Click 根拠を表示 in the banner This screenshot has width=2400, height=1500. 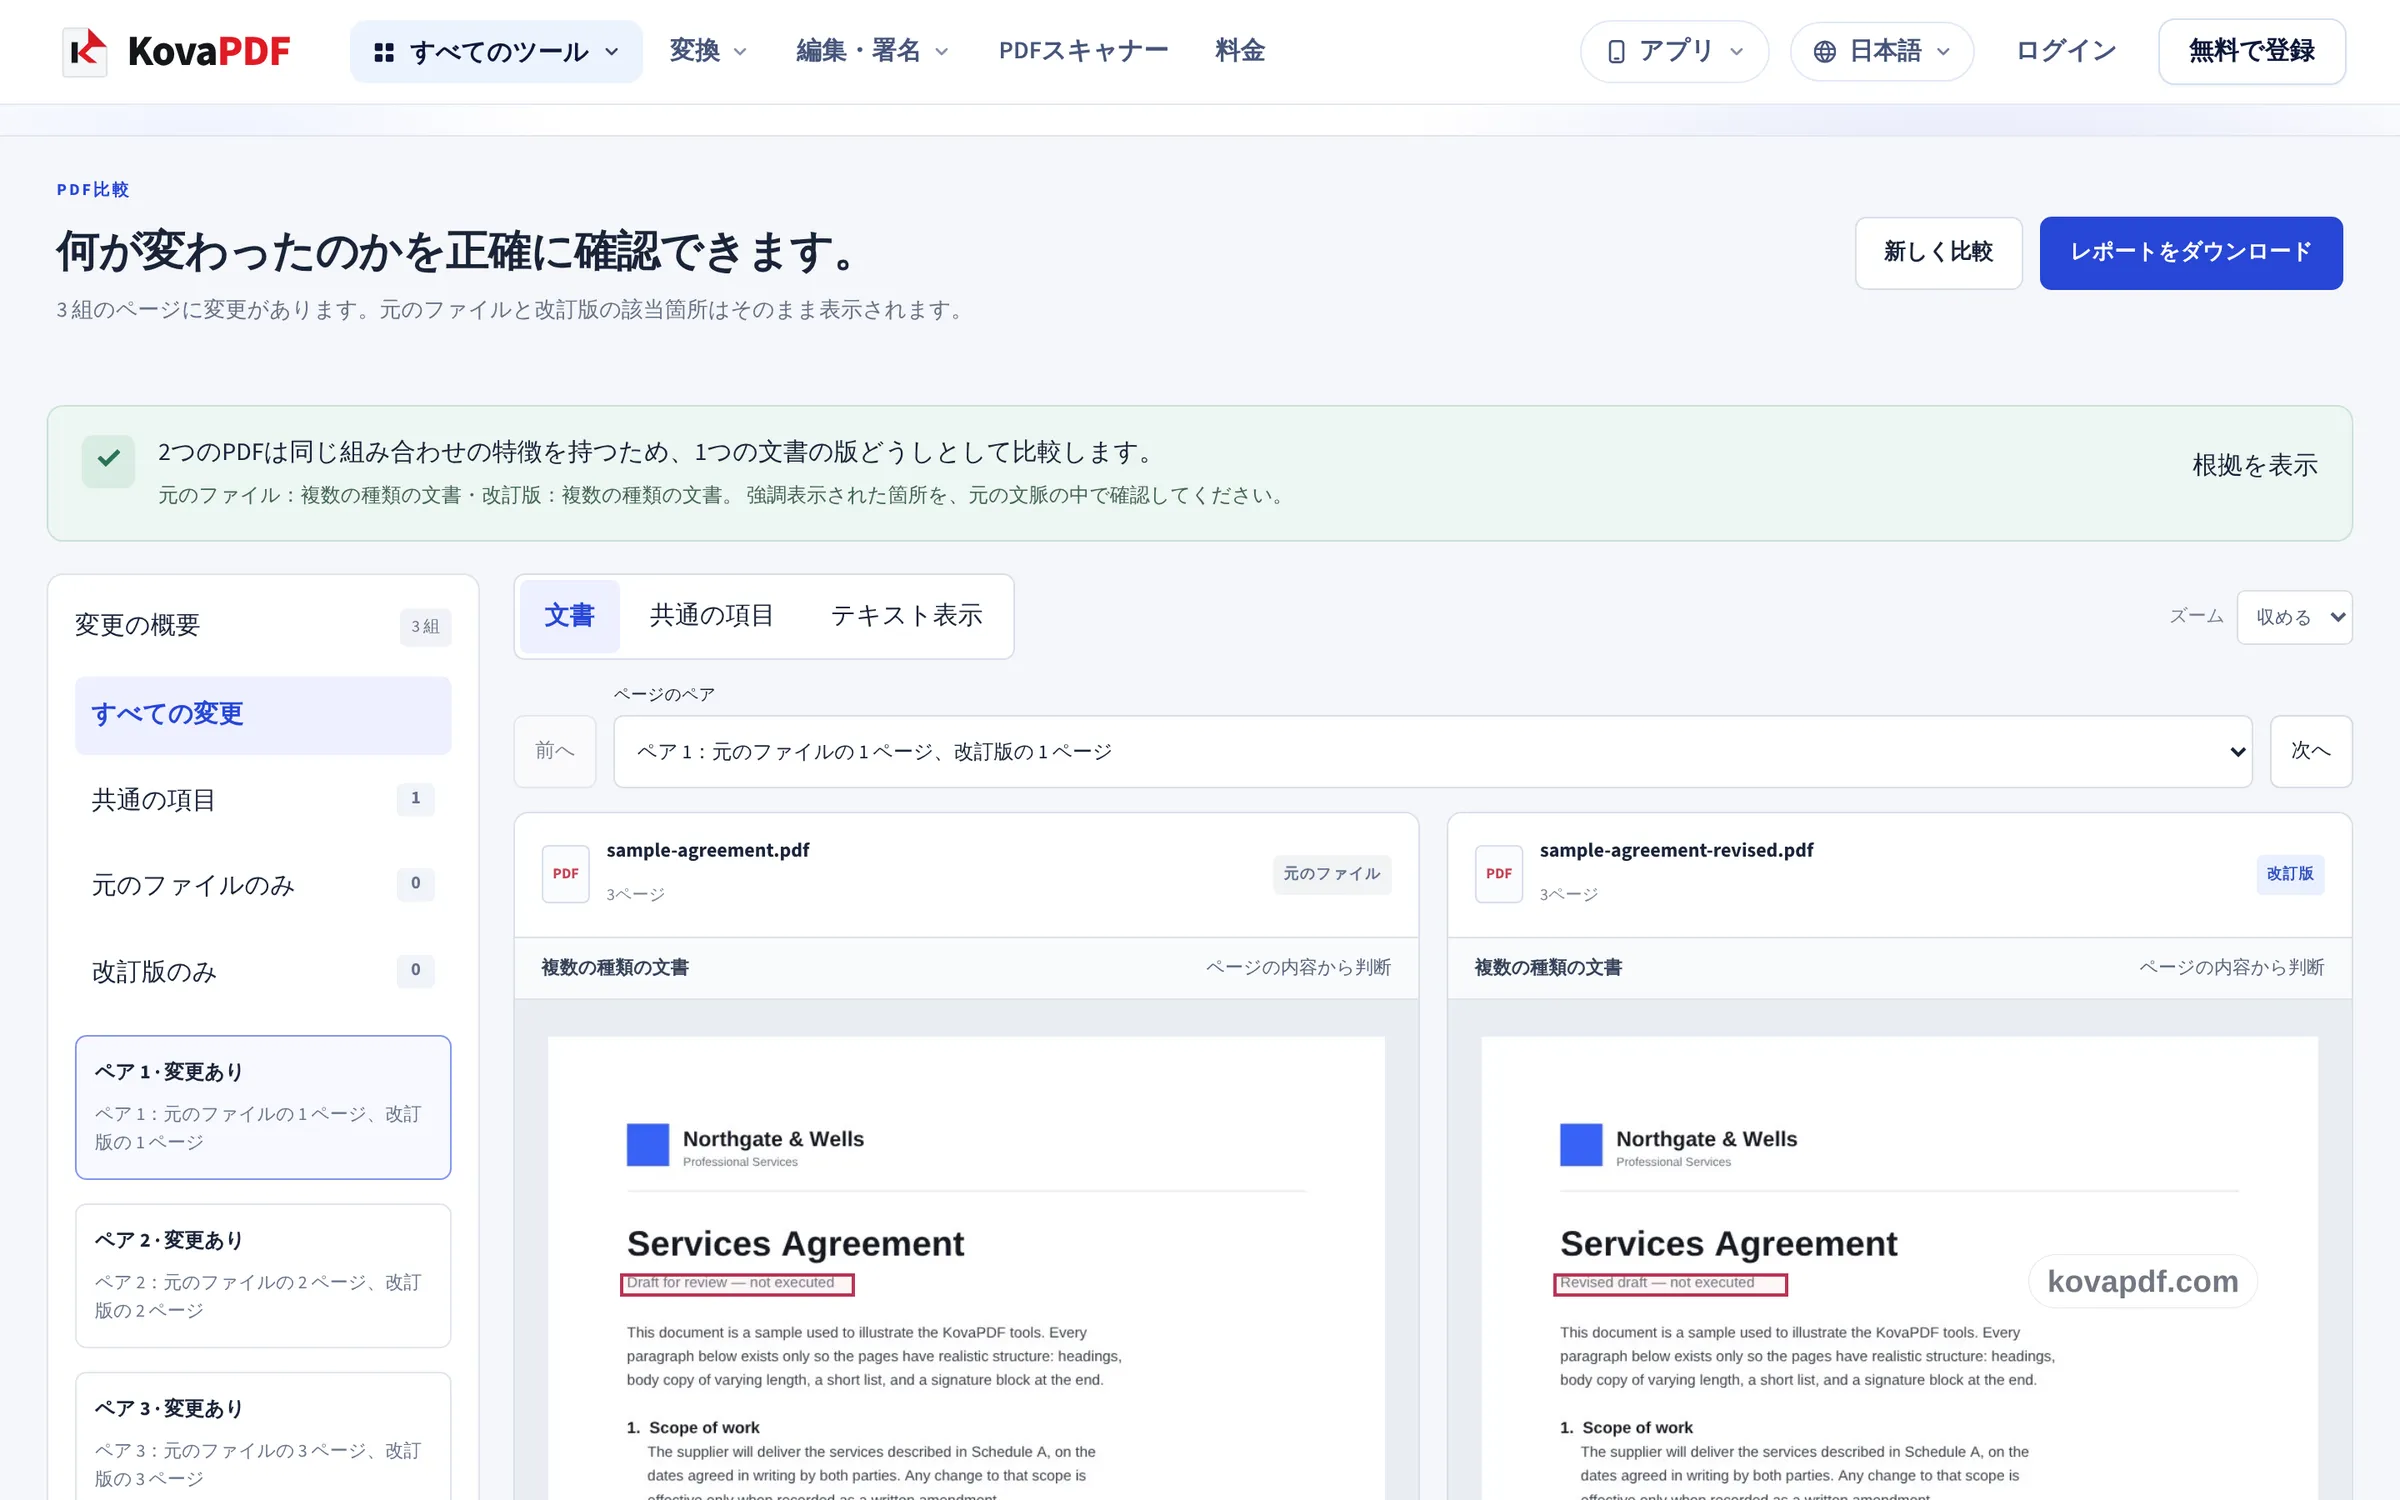(2254, 466)
